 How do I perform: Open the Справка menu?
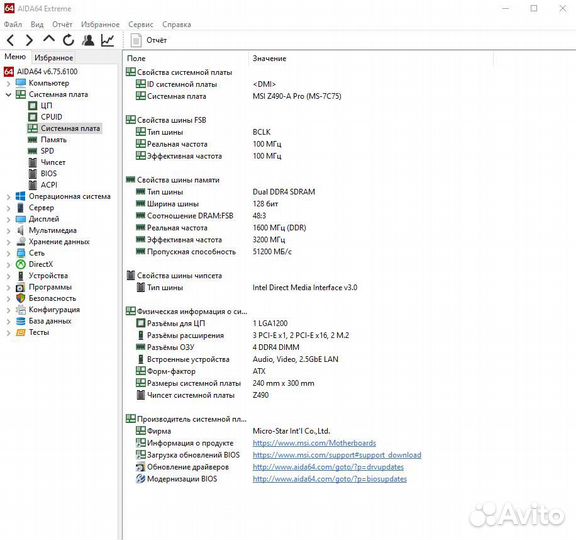click(x=176, y=25)
